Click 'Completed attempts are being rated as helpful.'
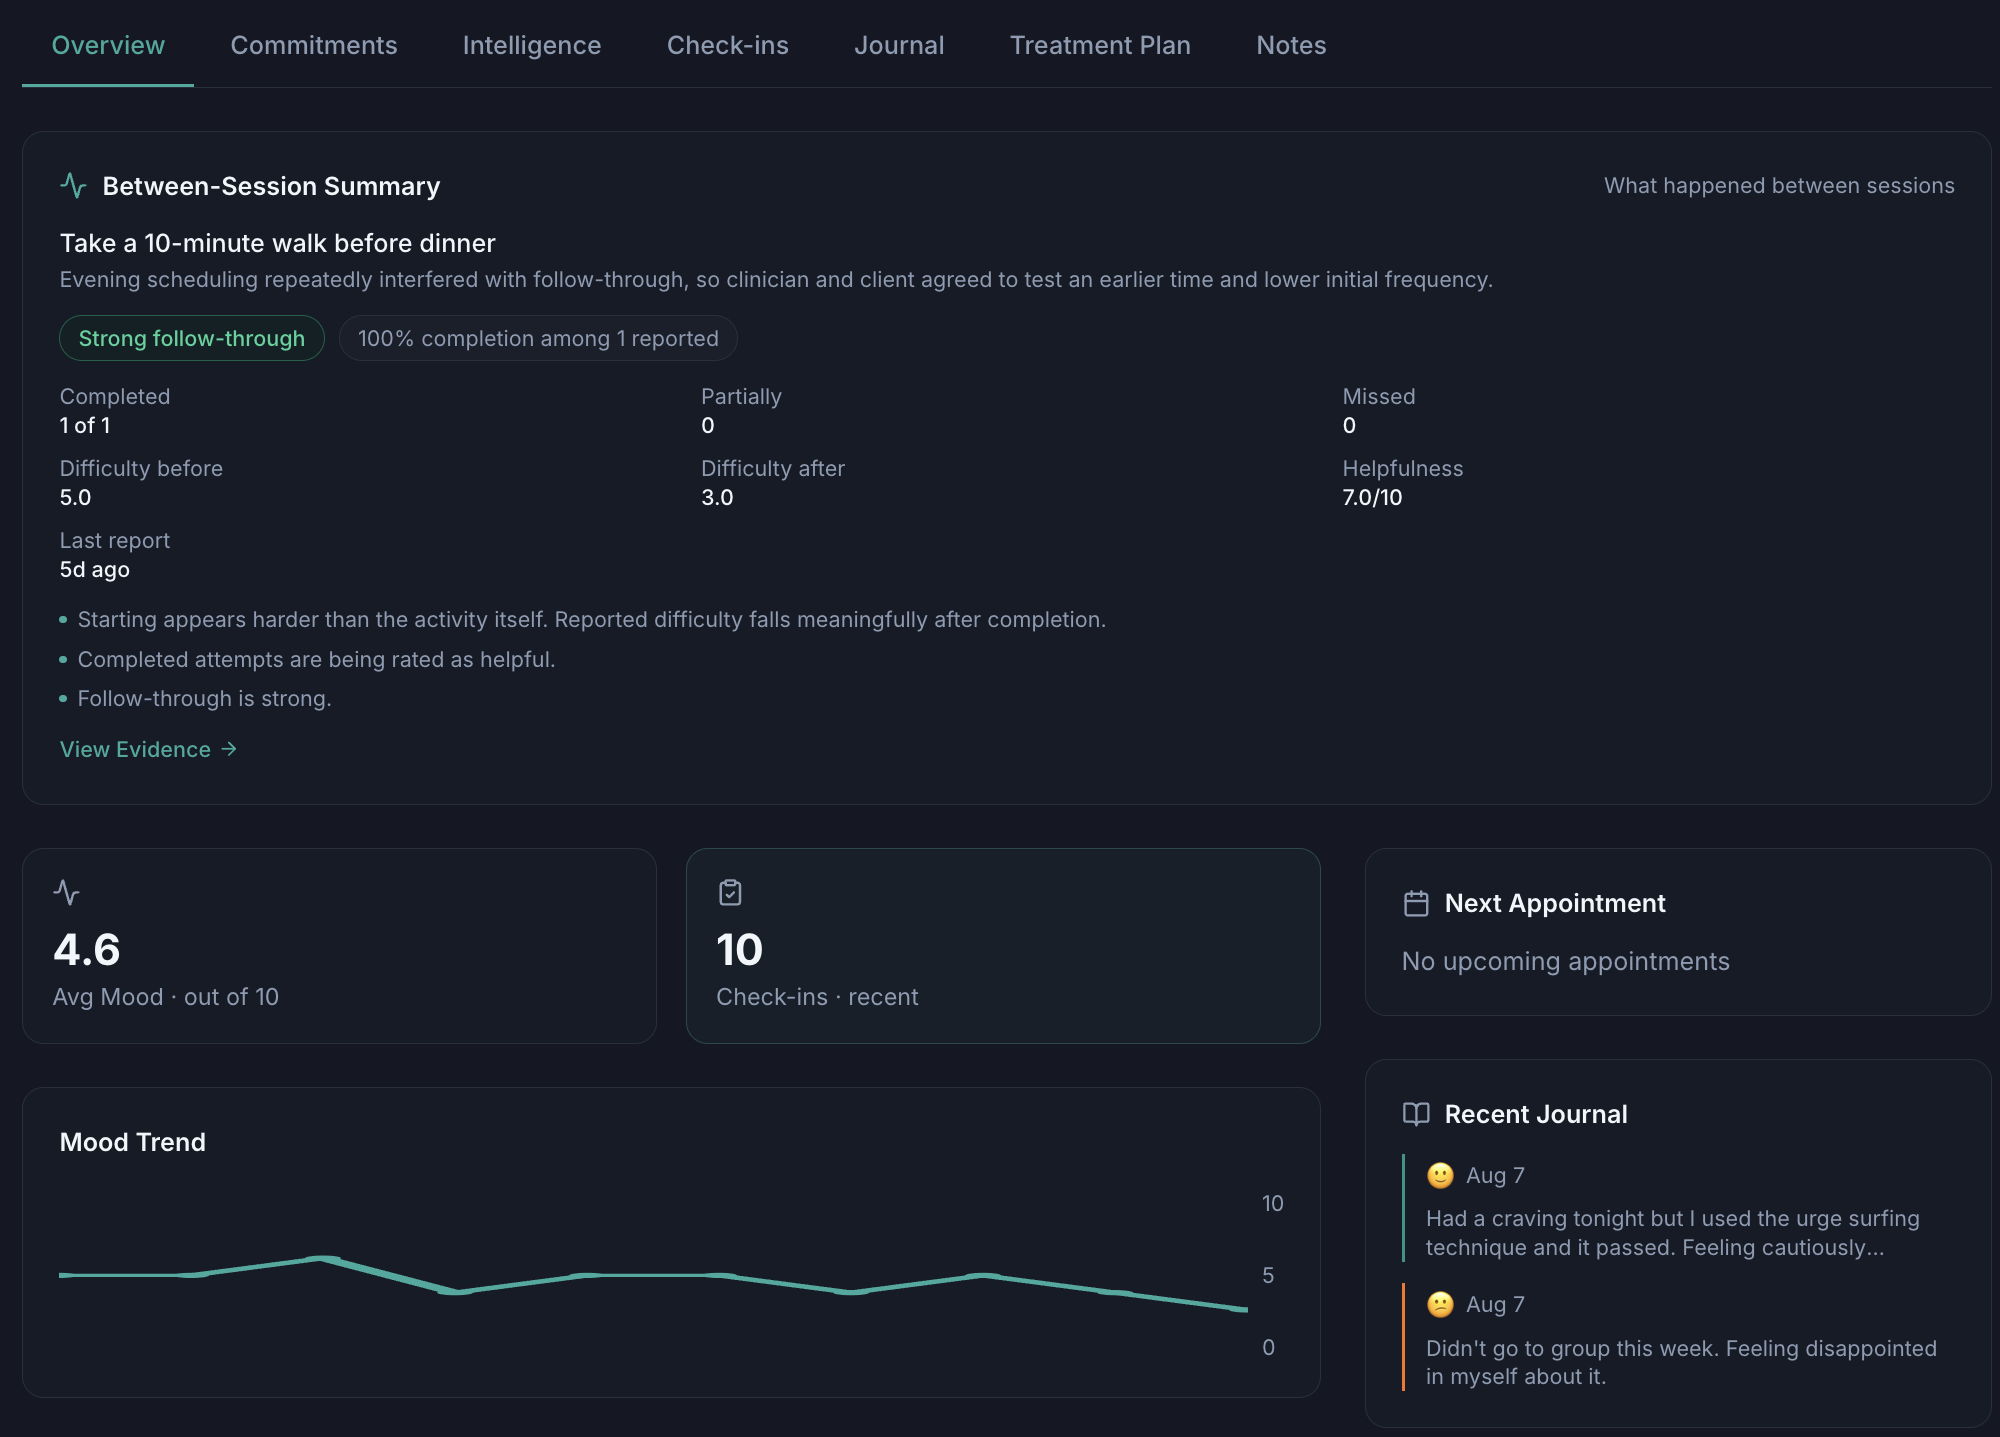 316,659
